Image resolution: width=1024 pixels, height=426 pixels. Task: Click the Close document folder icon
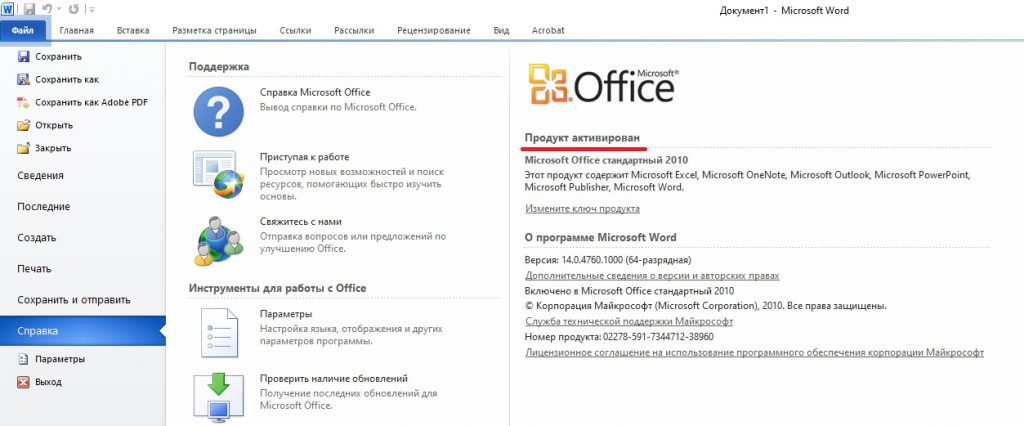(24, 148)
